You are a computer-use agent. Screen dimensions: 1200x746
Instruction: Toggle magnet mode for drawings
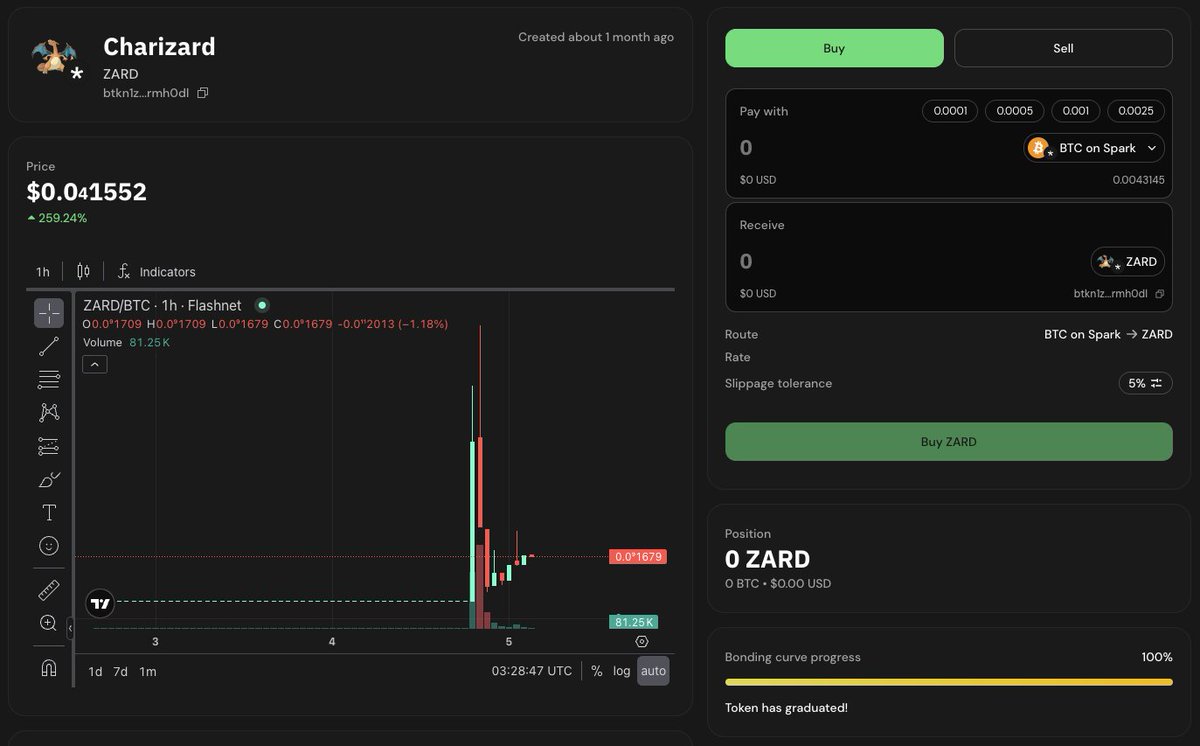[48, 667]
